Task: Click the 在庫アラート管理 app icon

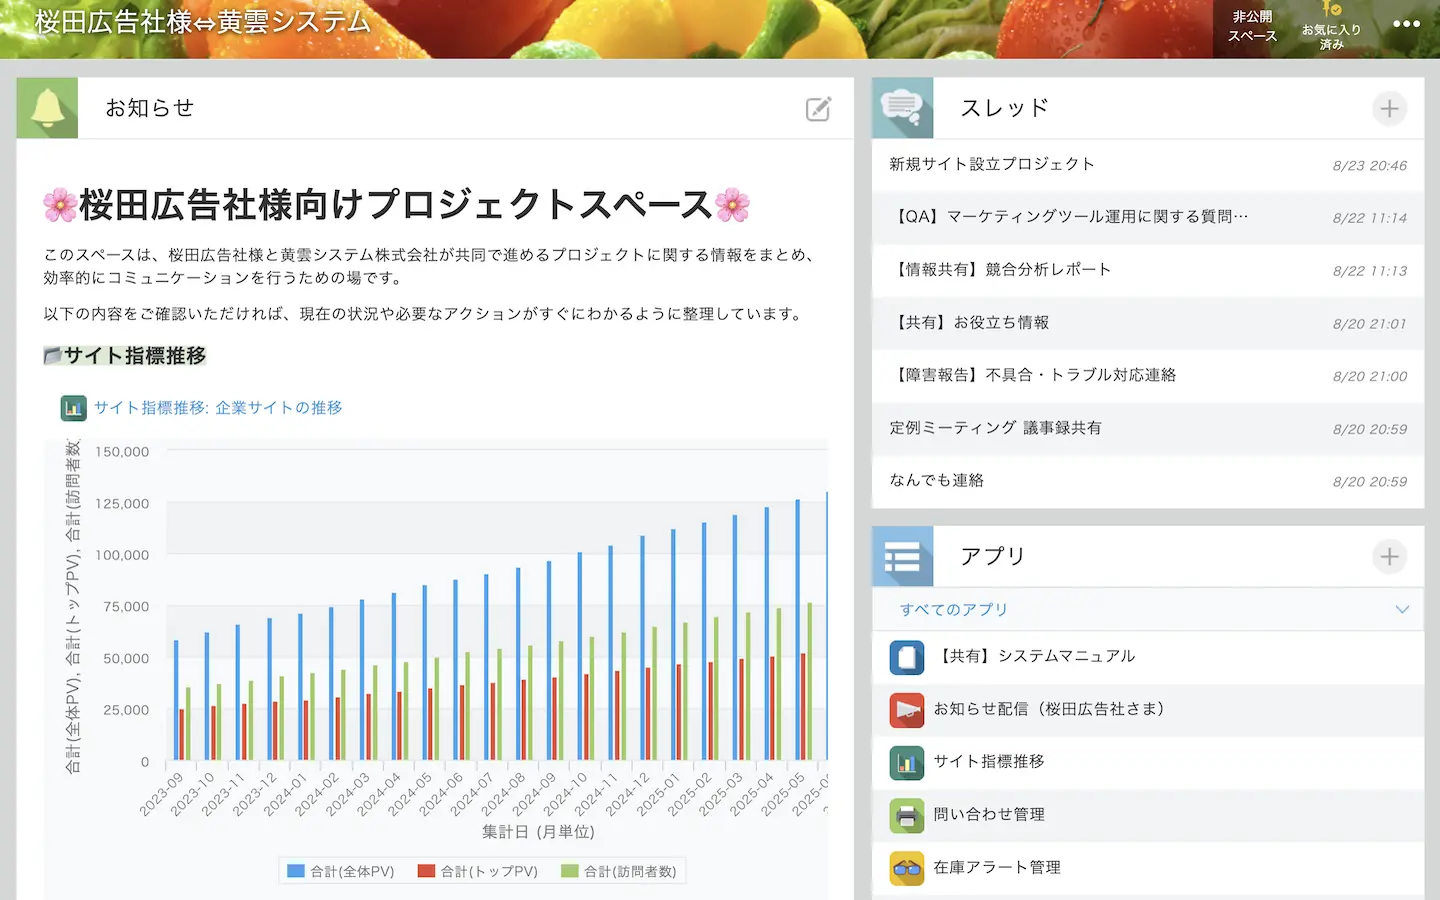Action: (x=906, y=868)
